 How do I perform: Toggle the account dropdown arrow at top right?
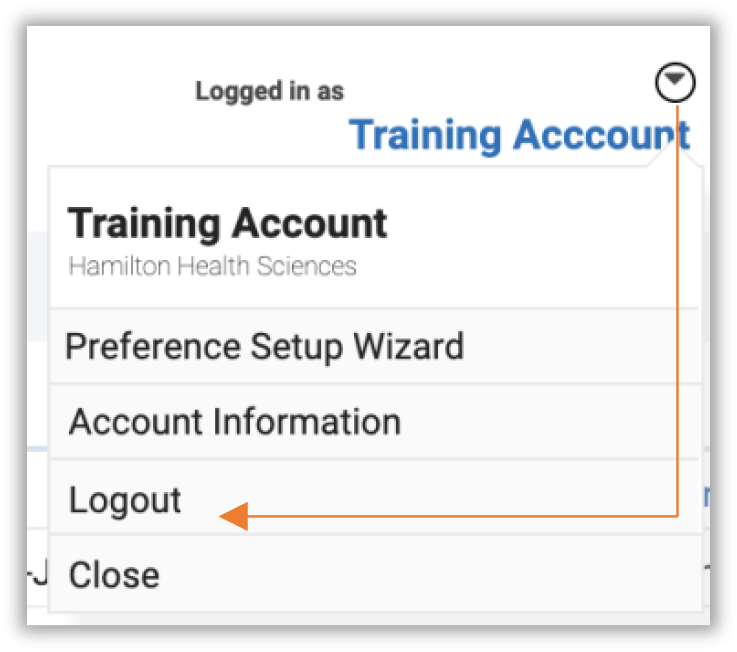(675, 82)
